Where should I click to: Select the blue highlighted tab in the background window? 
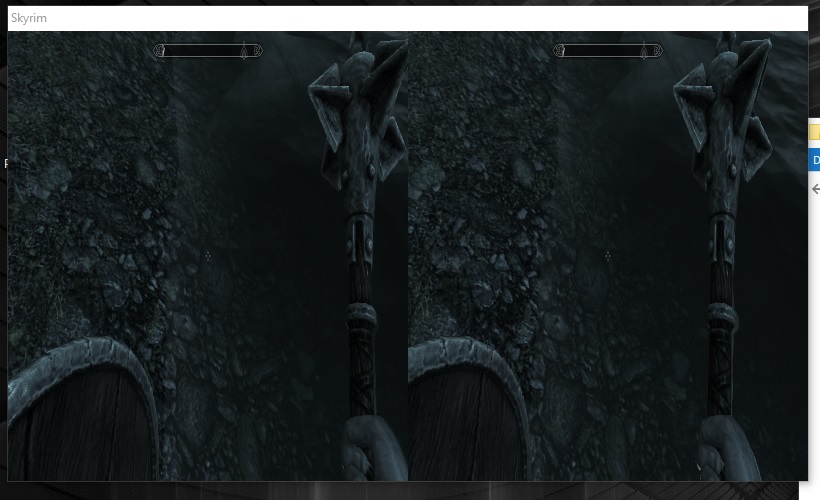point(814,160)
